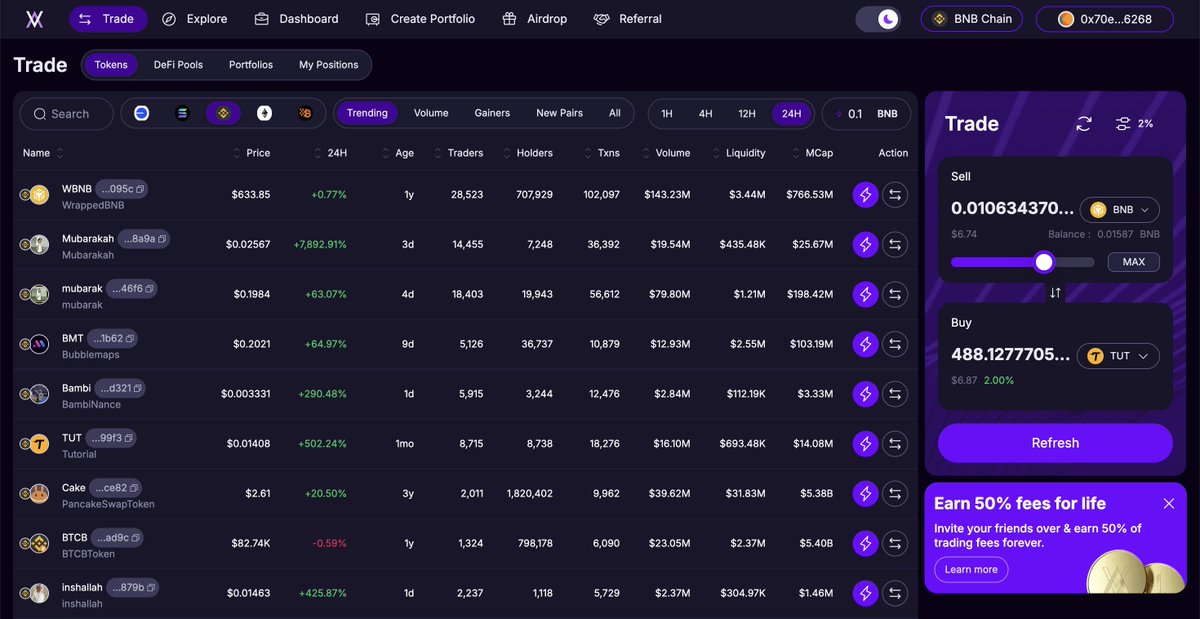Sort table by Liquidity column

(x=739, y=153)
